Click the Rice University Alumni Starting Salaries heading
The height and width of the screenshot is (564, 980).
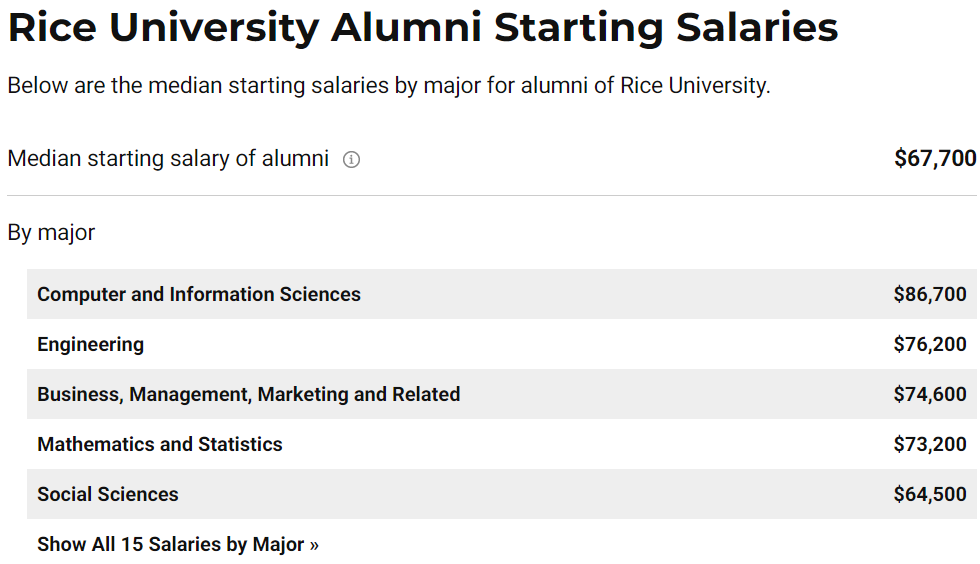(x=422, y=28)
